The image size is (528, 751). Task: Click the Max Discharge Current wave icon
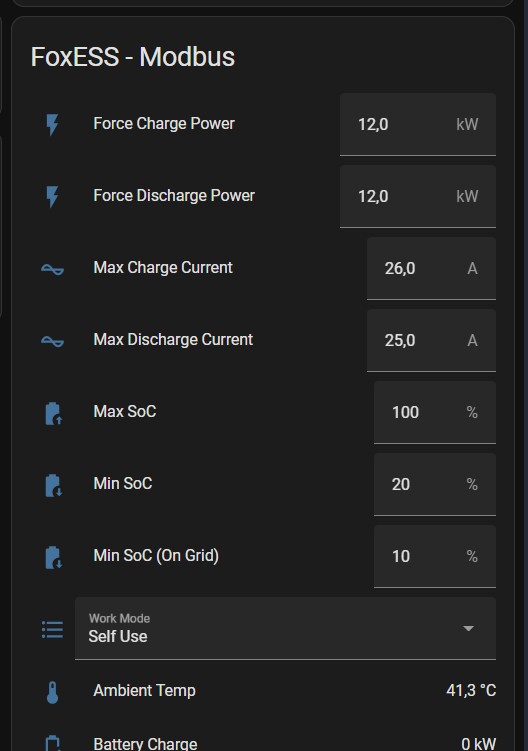(x=52, y=341)
